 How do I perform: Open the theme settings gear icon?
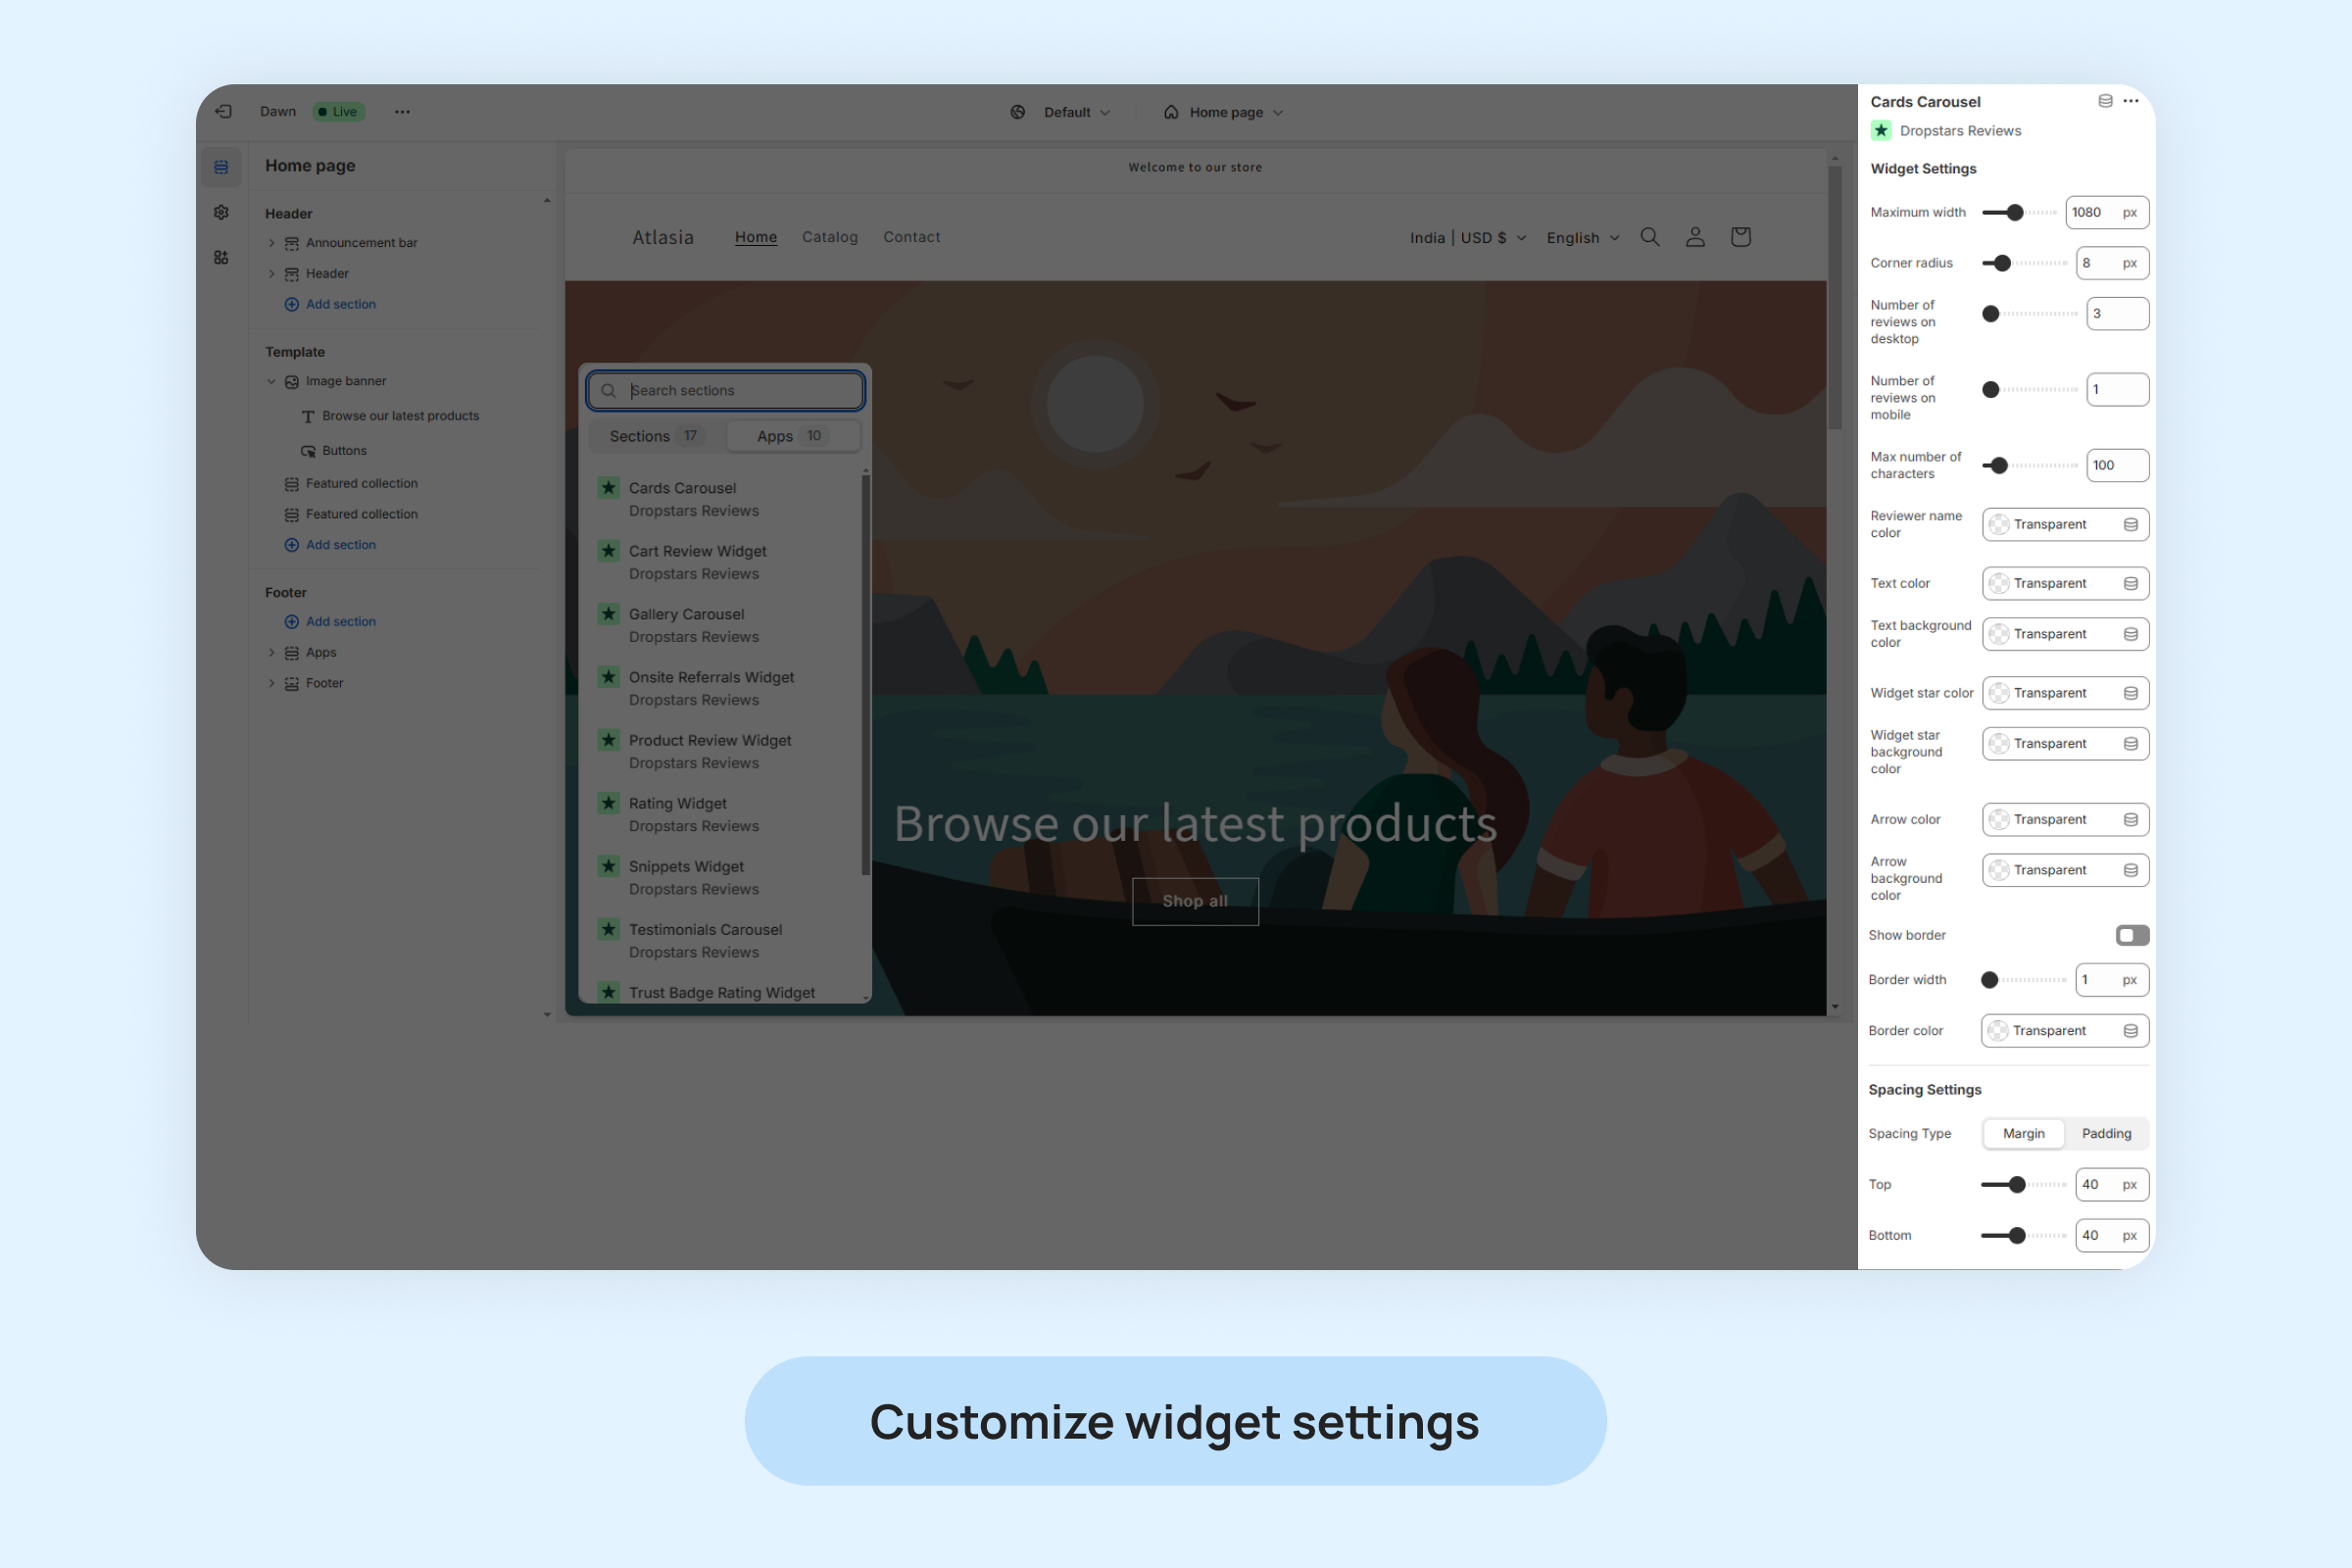(x=221, y=212)
